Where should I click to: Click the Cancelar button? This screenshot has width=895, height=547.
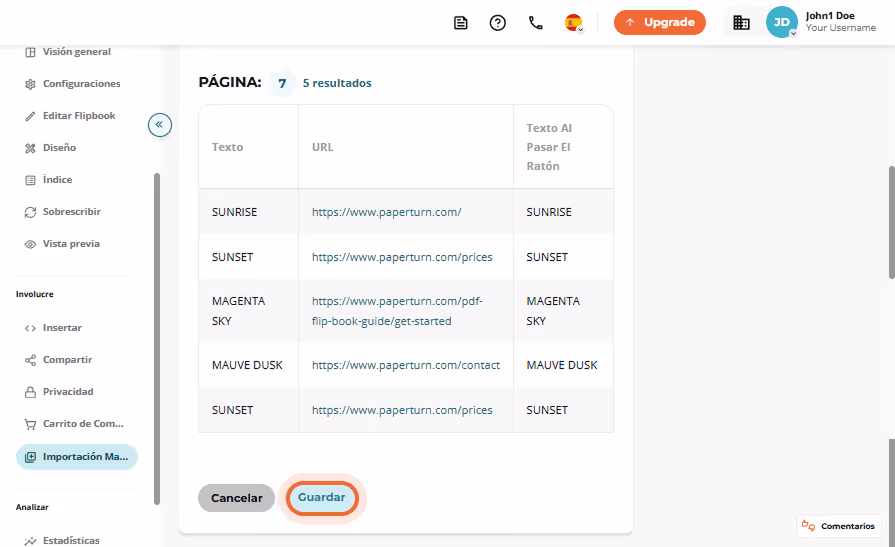(x=236, y=498)
